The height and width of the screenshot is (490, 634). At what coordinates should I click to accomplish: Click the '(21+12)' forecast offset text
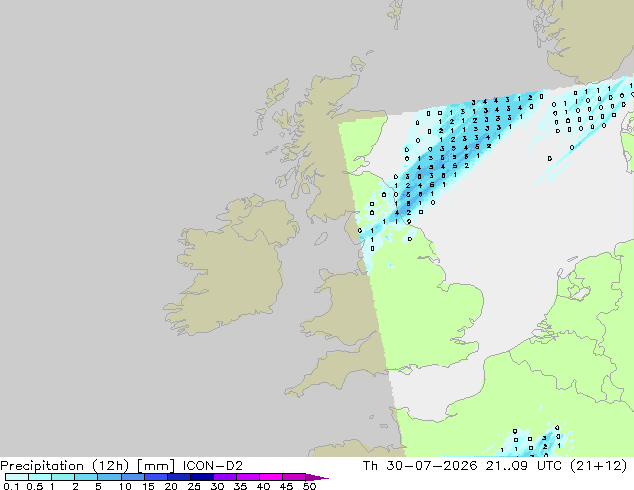tap(598, 466)
